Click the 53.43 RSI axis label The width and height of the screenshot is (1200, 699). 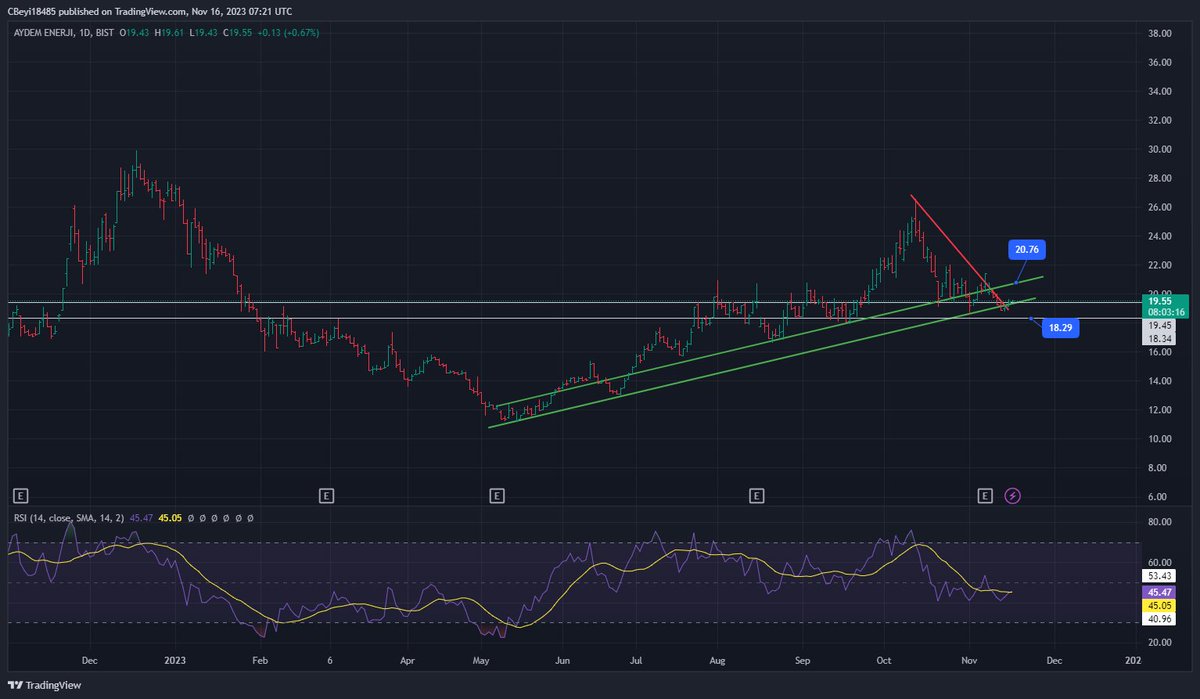pos(1160,577)
